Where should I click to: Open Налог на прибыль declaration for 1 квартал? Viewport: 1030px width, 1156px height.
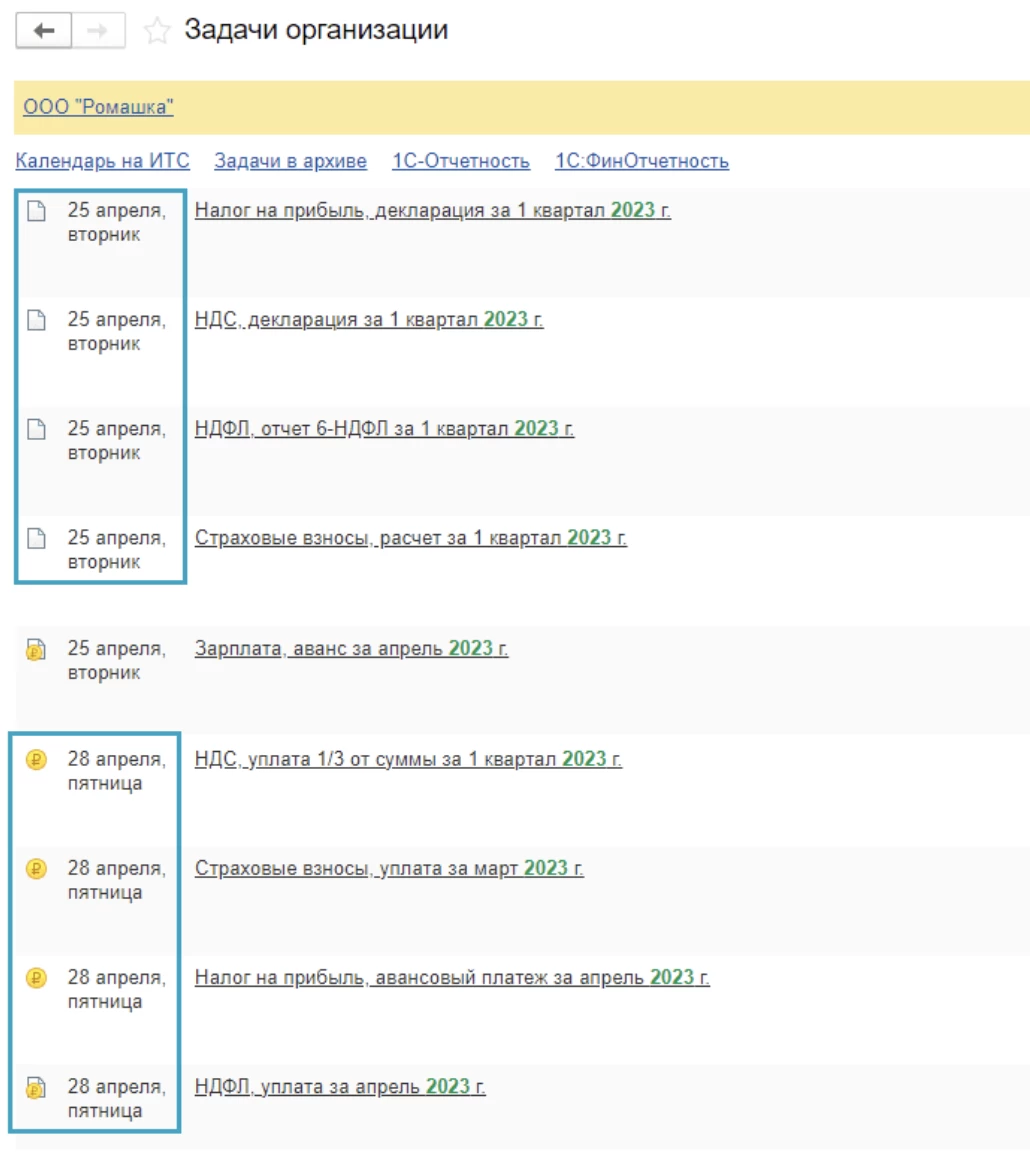[x=432, y=211]
